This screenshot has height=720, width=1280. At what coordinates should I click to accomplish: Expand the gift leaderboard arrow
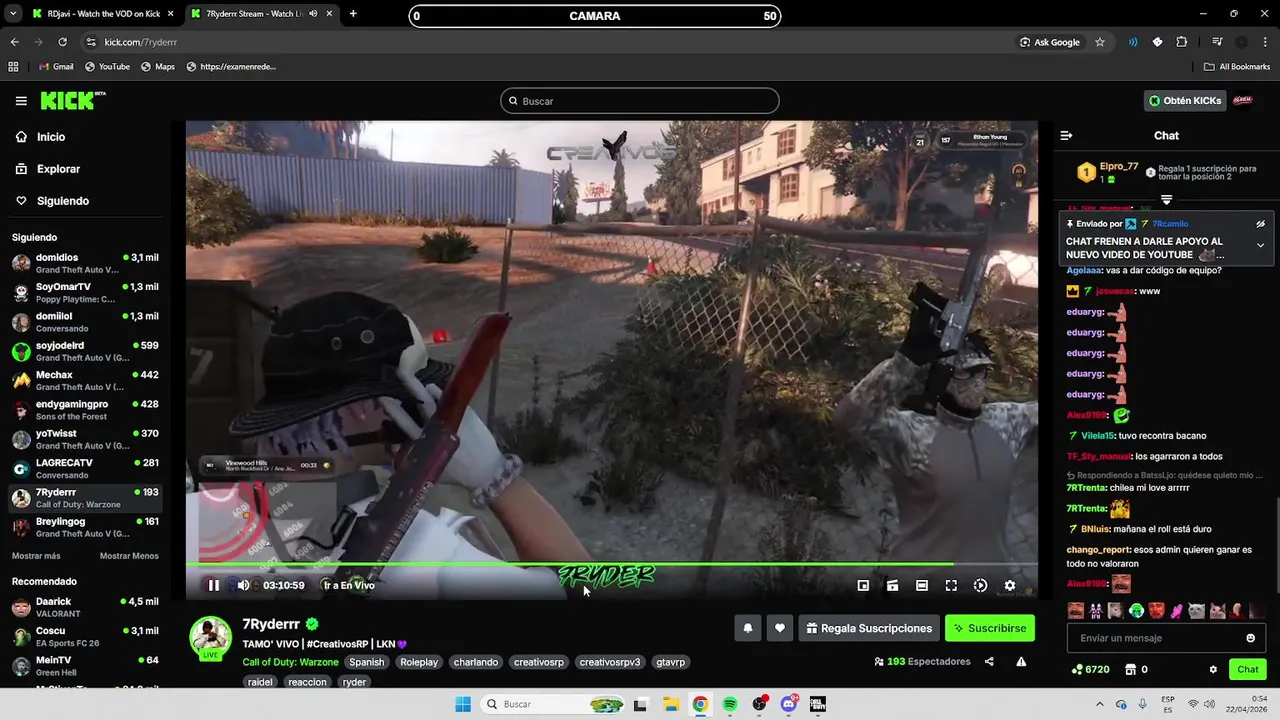coord(1166,200)
